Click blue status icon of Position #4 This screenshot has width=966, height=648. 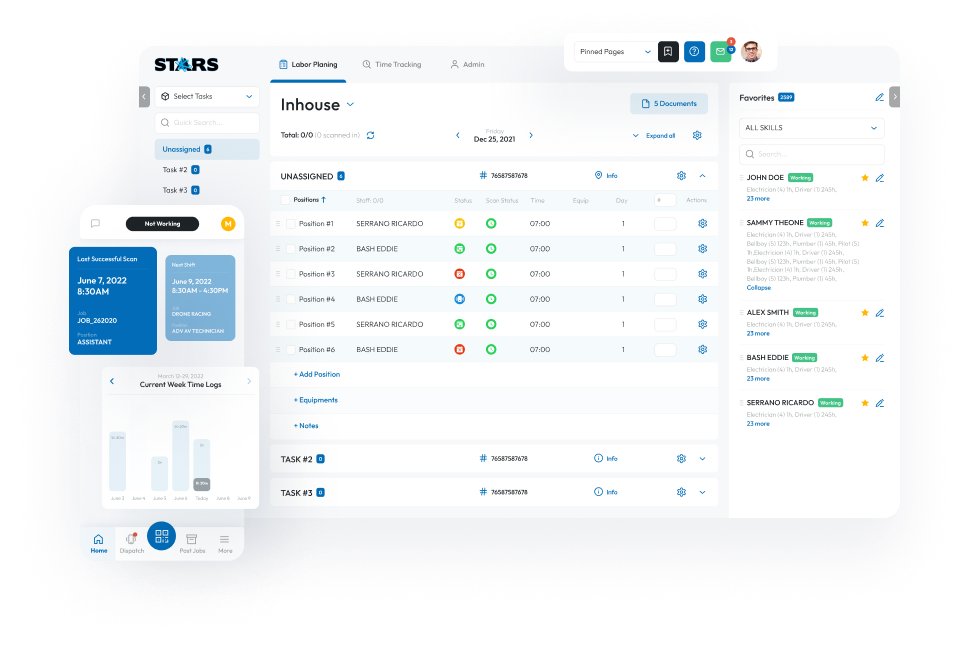[460, 299]
